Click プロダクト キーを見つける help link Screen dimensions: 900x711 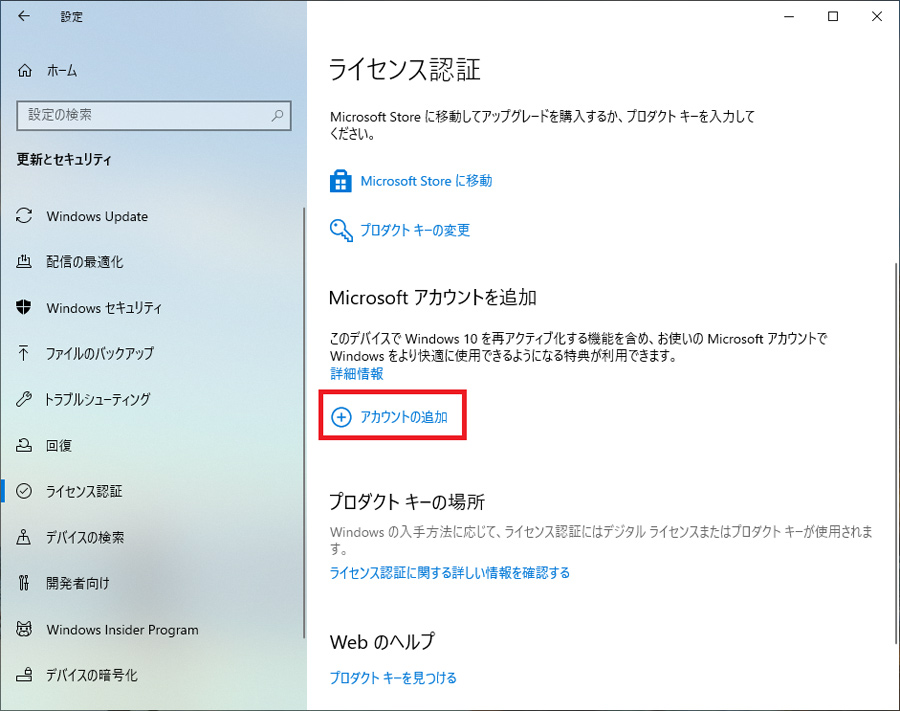click(x=393, y=678)
